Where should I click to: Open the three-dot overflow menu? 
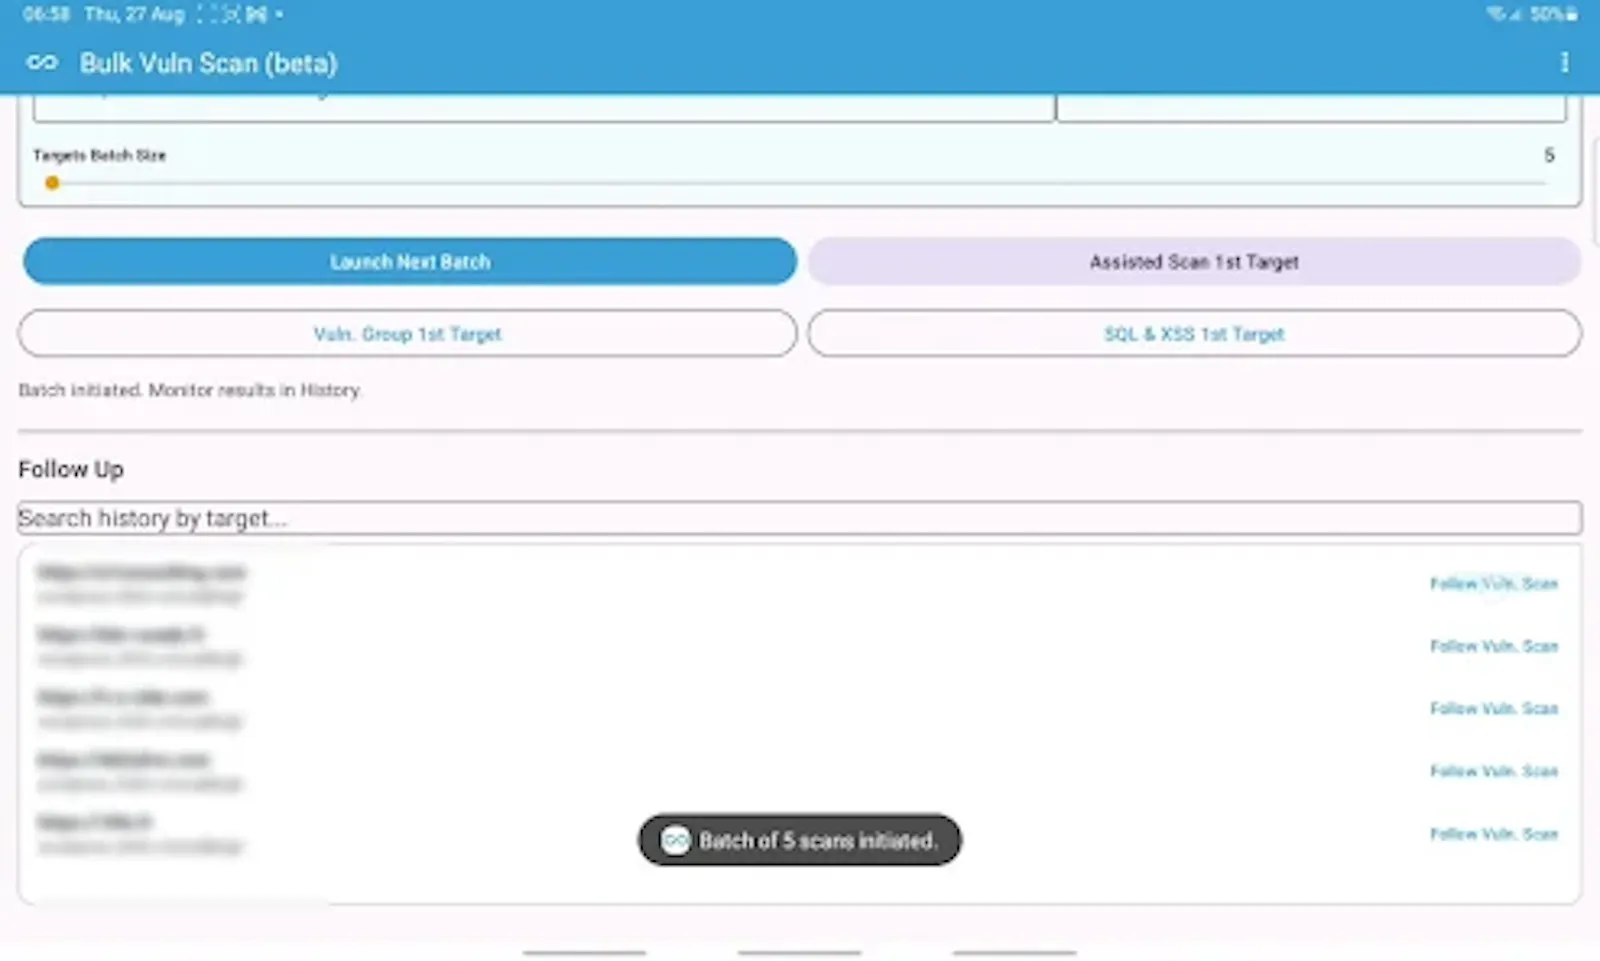coord(1564,63)
